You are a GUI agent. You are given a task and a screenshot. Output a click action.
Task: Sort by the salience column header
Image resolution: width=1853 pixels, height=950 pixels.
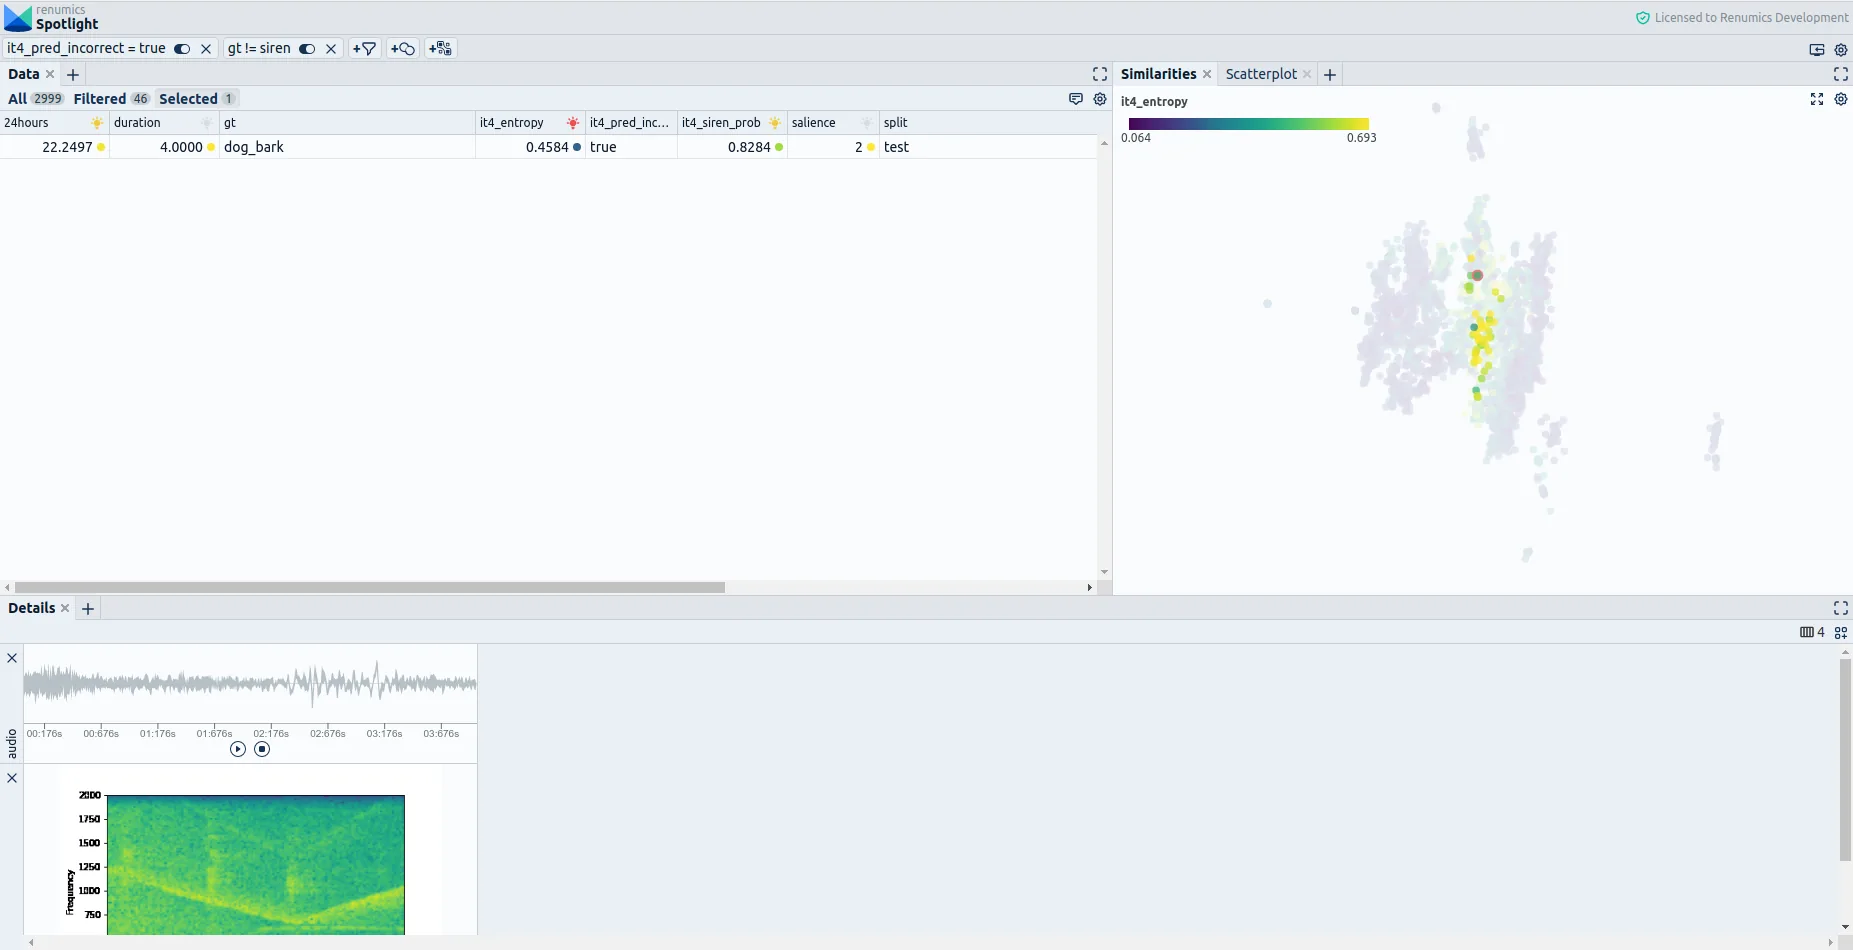tap(814, 123)
